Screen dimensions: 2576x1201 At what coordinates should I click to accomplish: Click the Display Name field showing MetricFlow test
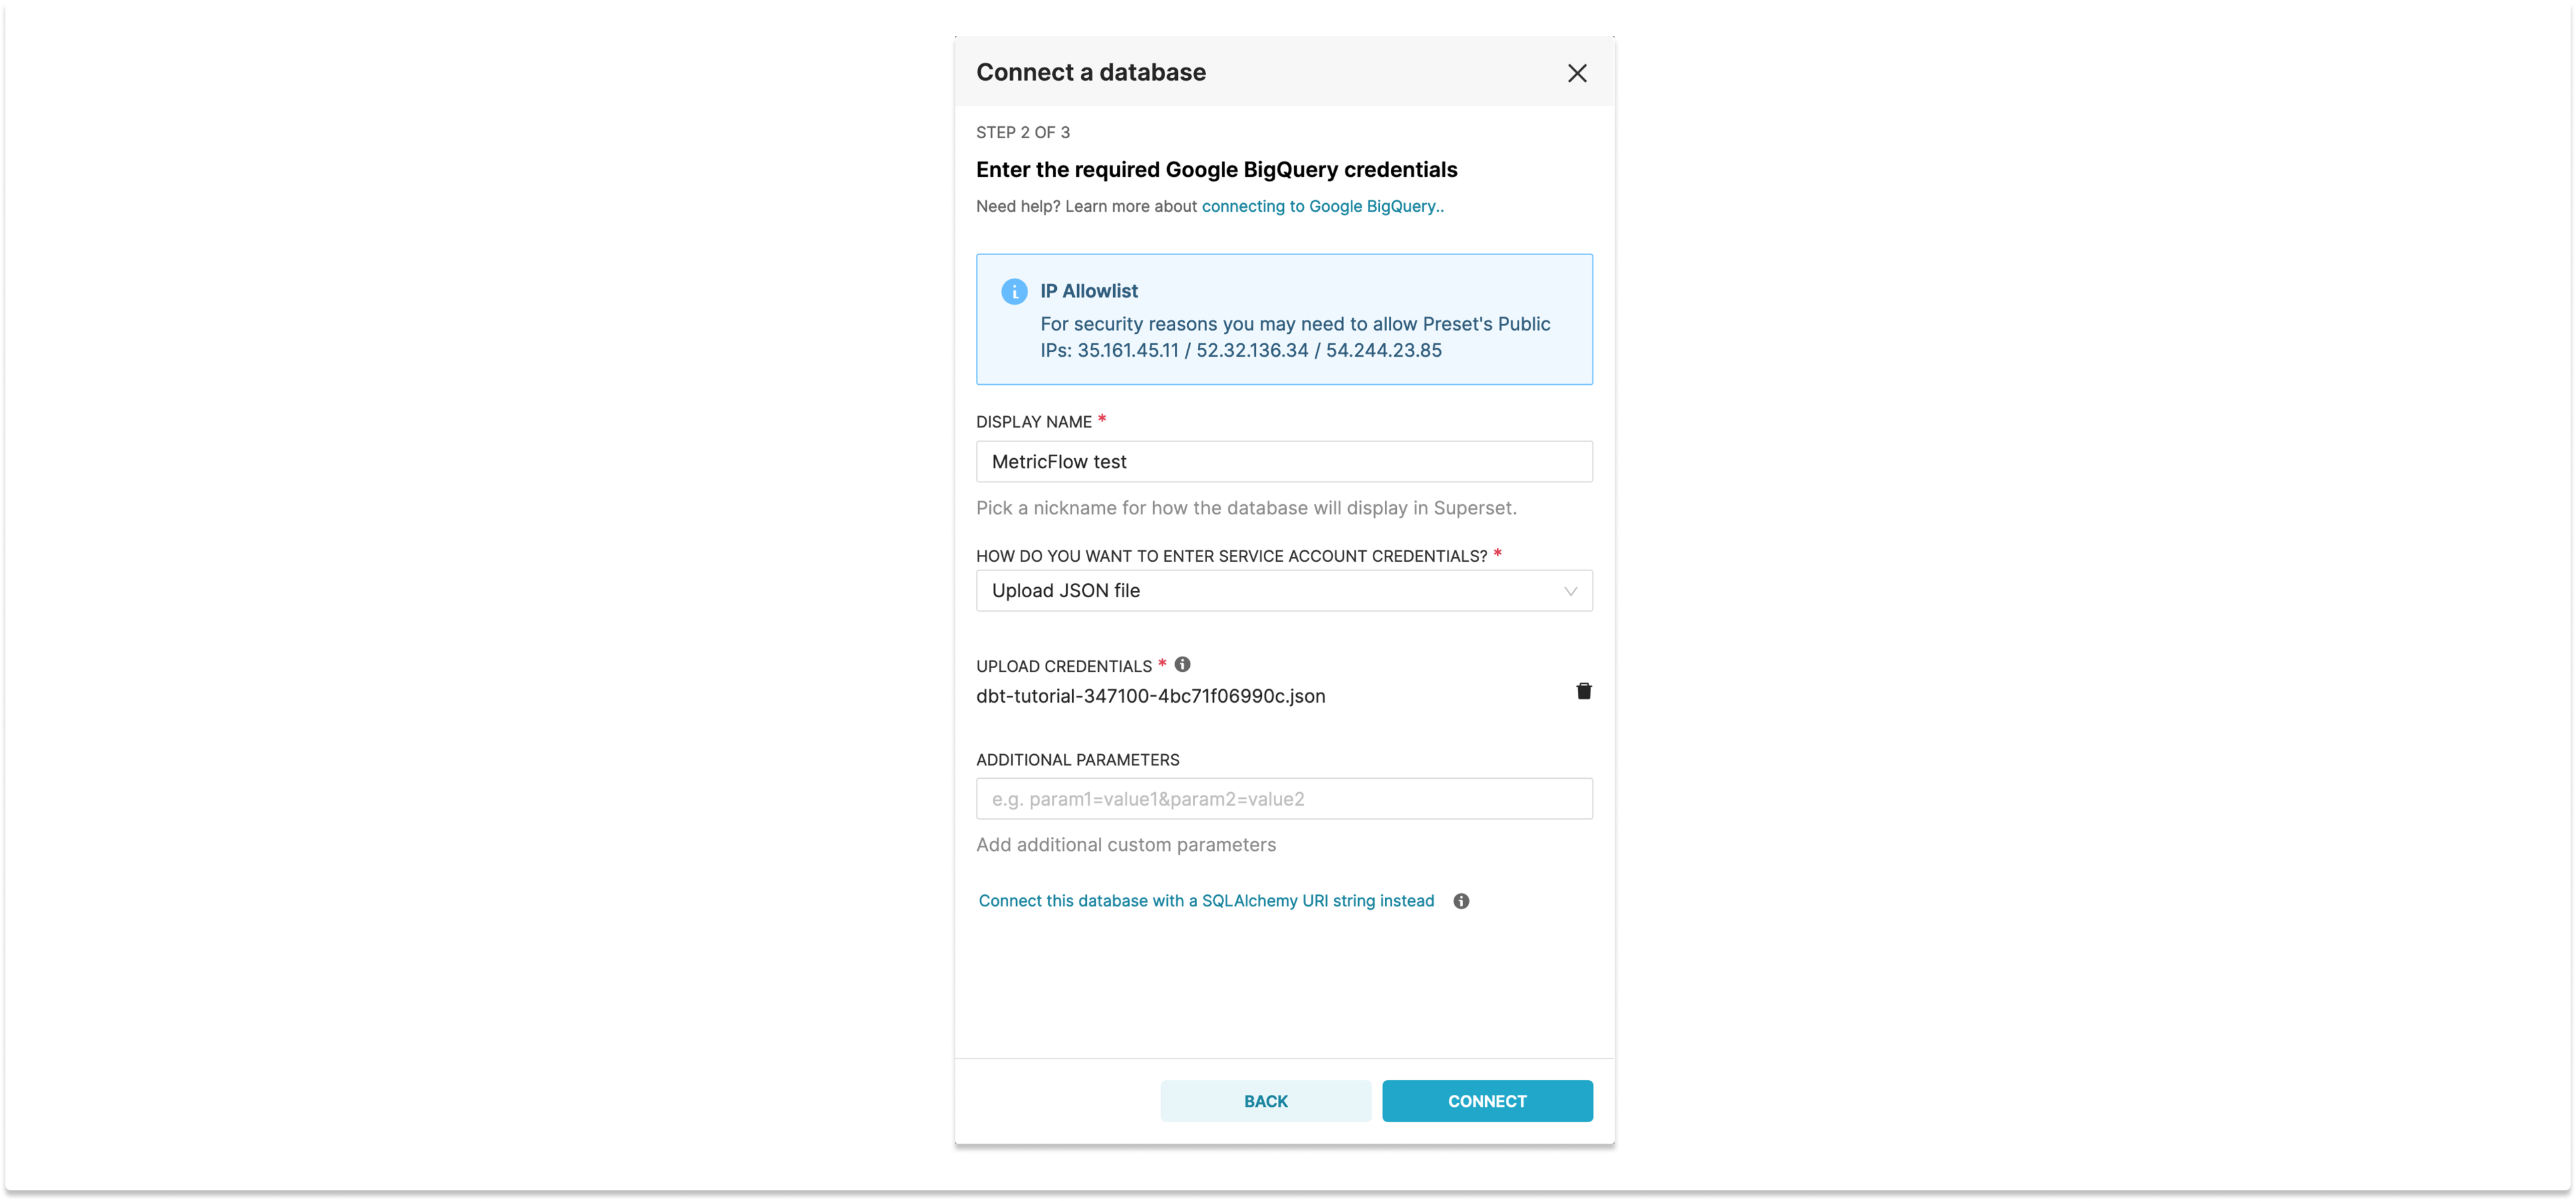click(x=1284, y=461)
